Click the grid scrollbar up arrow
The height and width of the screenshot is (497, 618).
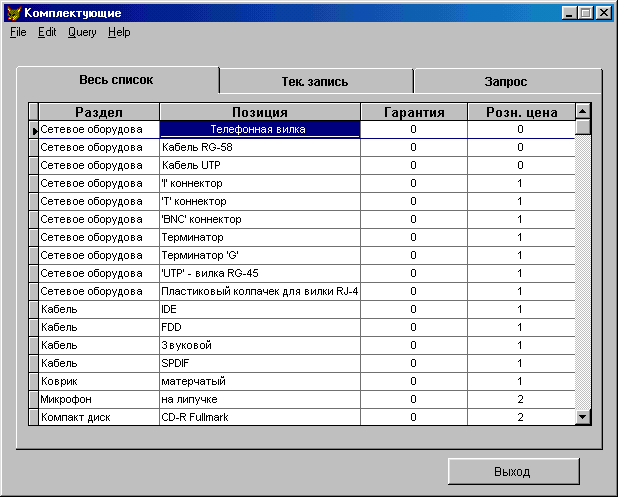(x=583, y=112)
